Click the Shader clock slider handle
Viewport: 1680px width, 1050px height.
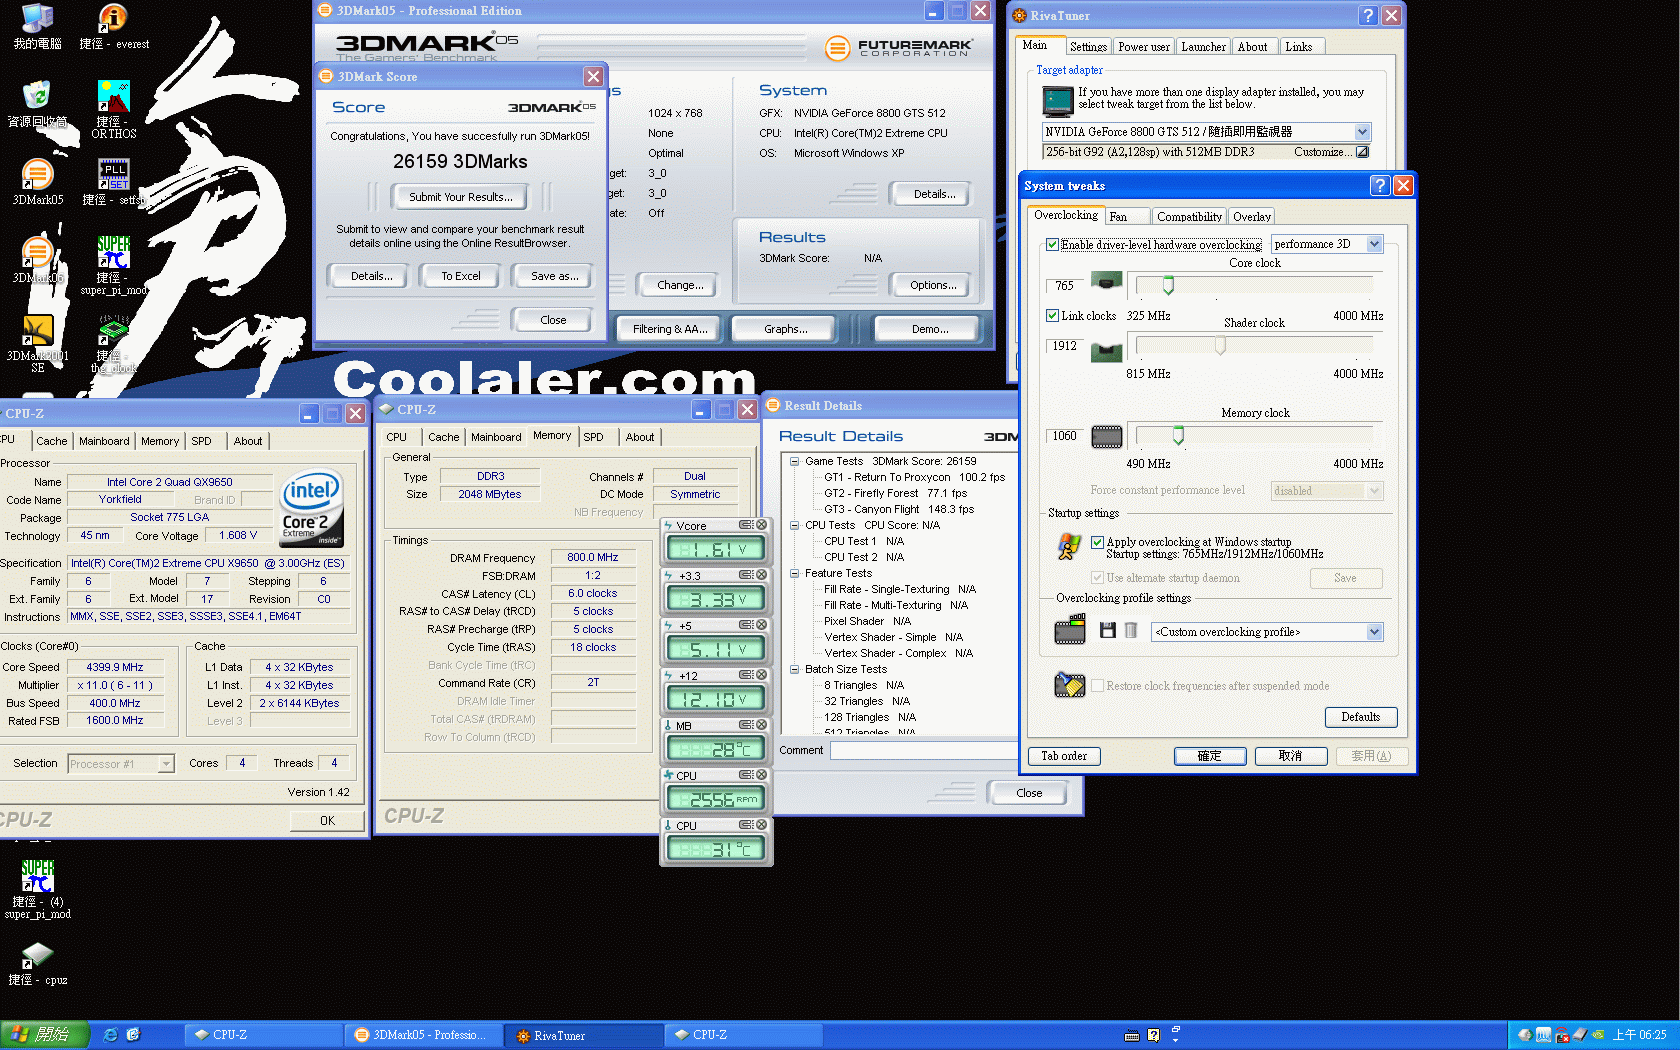point(1220,346)
